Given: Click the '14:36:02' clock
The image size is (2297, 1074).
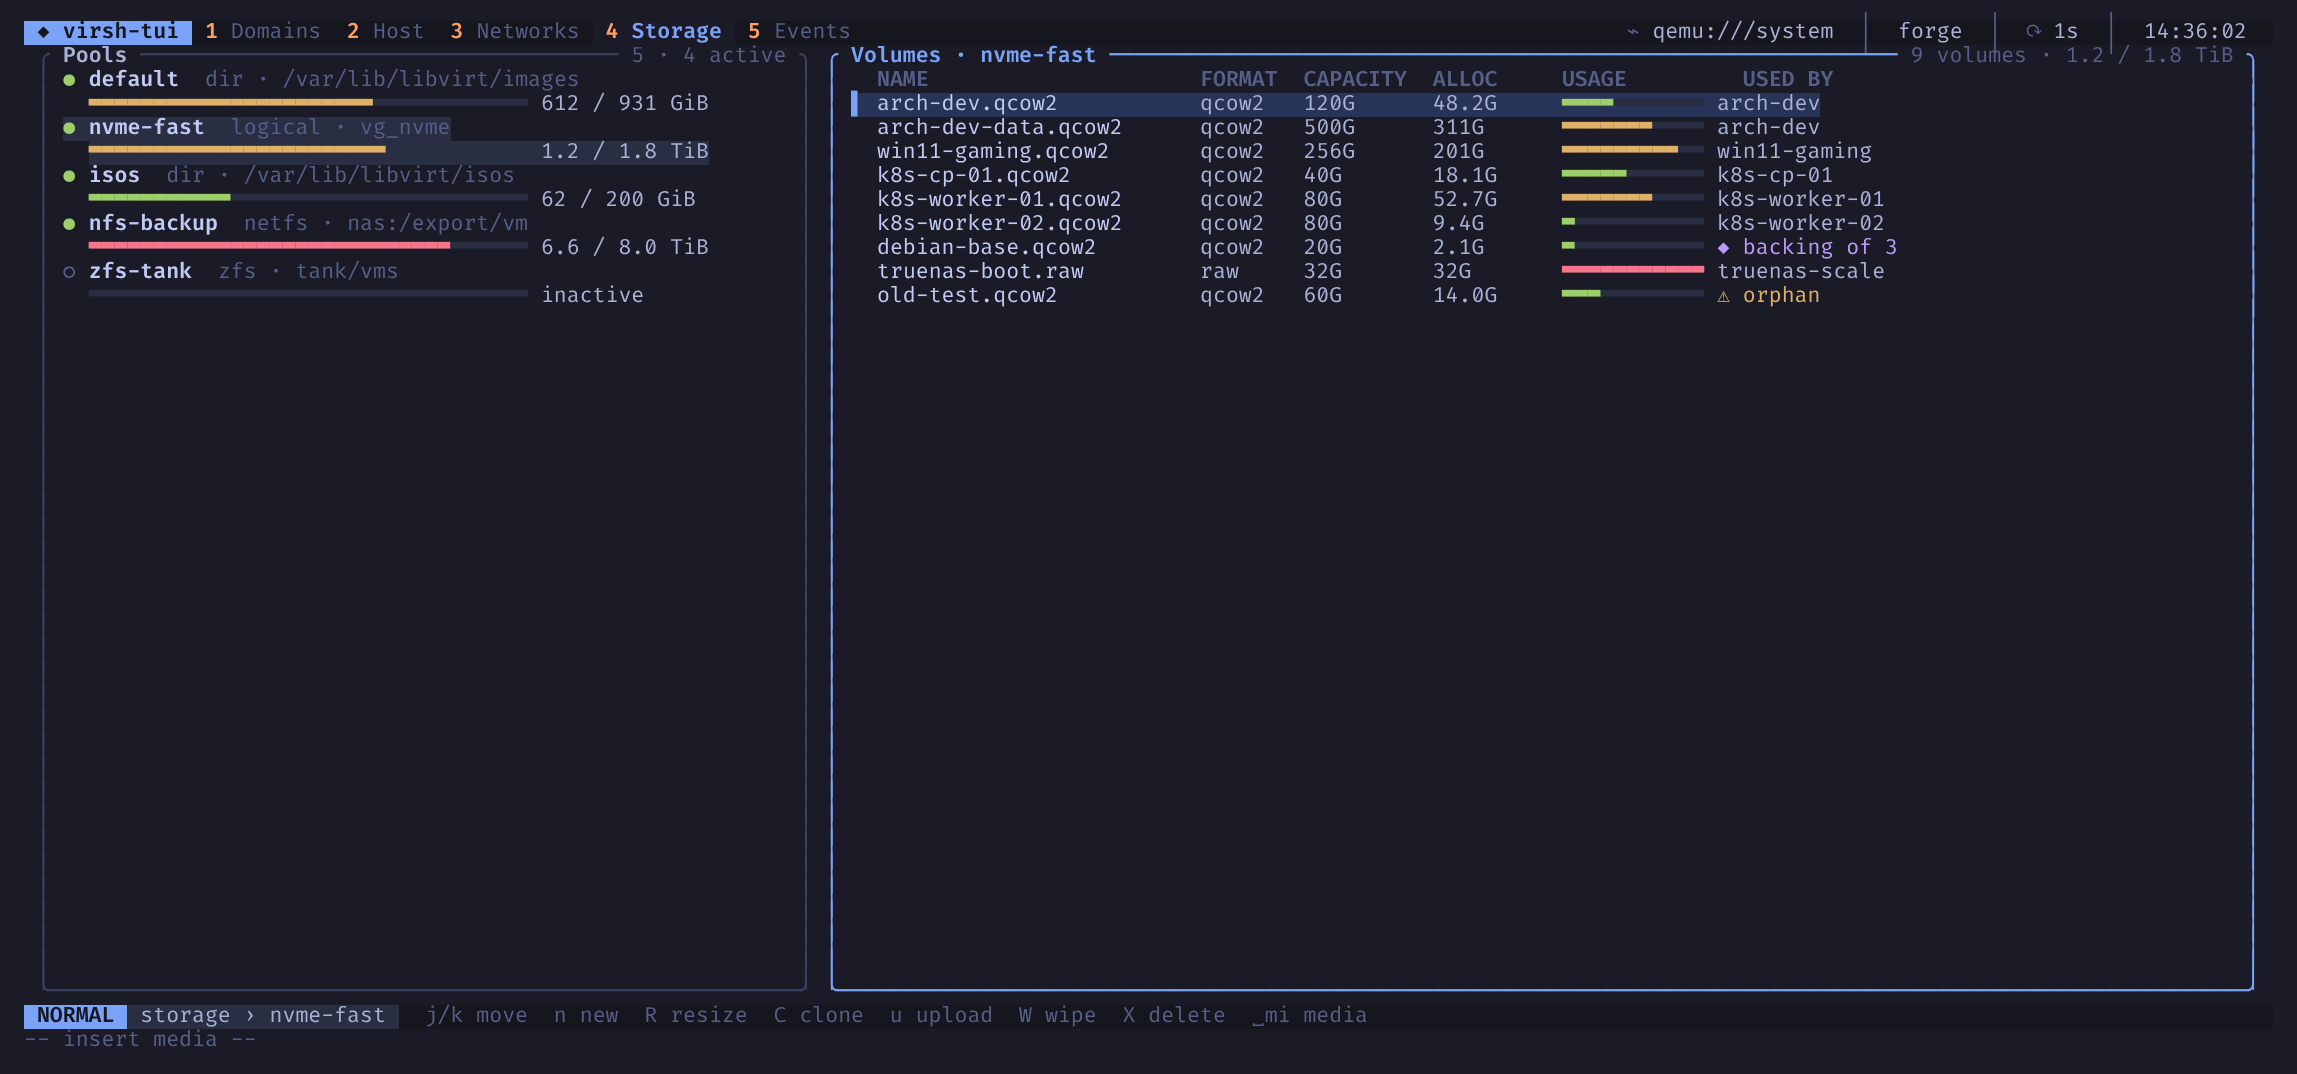Looking at the screenshot, I should pyautogui.click(x=2195, y=32).
